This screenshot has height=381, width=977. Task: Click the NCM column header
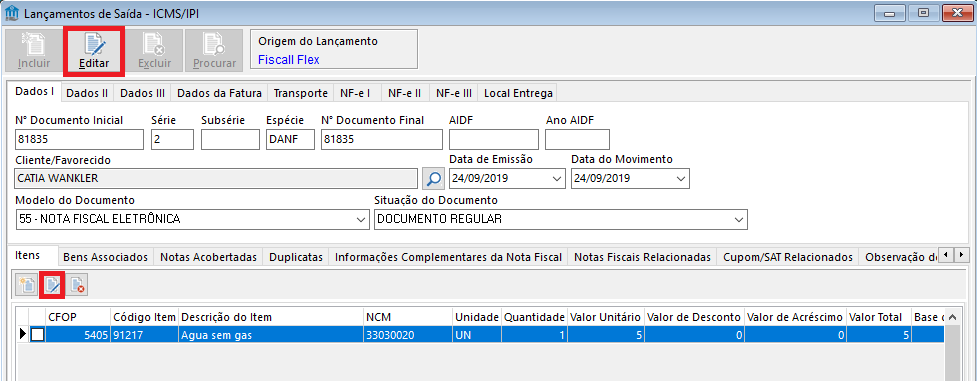pos(407,317)
